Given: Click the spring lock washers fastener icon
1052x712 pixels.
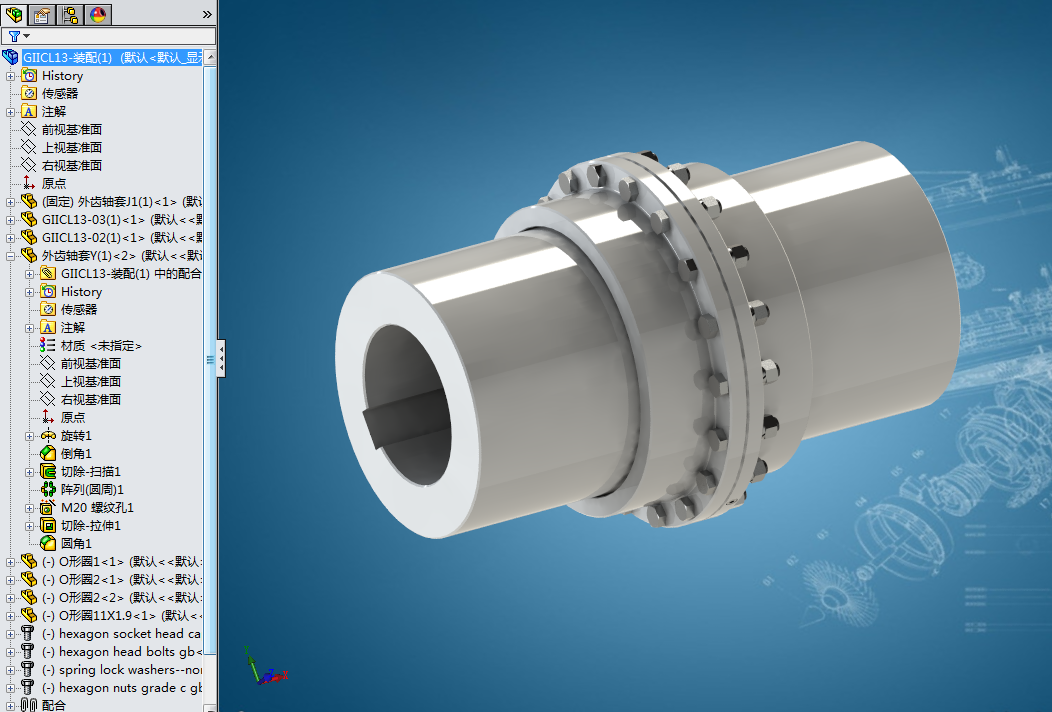Looking at the screenshot, I should point(28,669).
